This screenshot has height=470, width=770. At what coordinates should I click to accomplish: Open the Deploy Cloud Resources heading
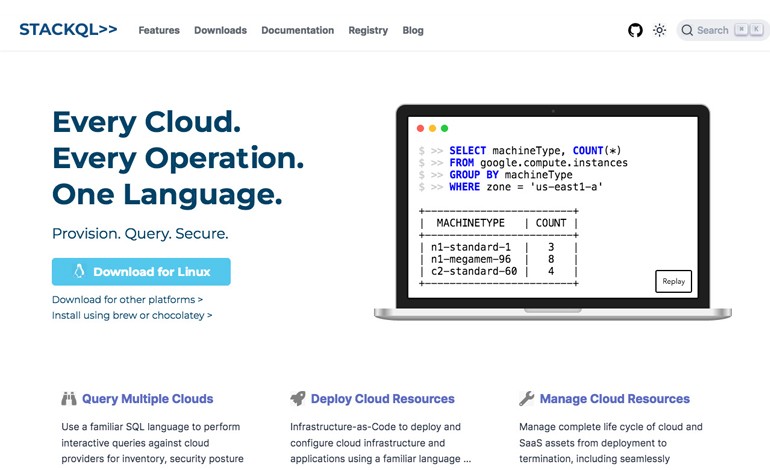click(x=383, y=399)
